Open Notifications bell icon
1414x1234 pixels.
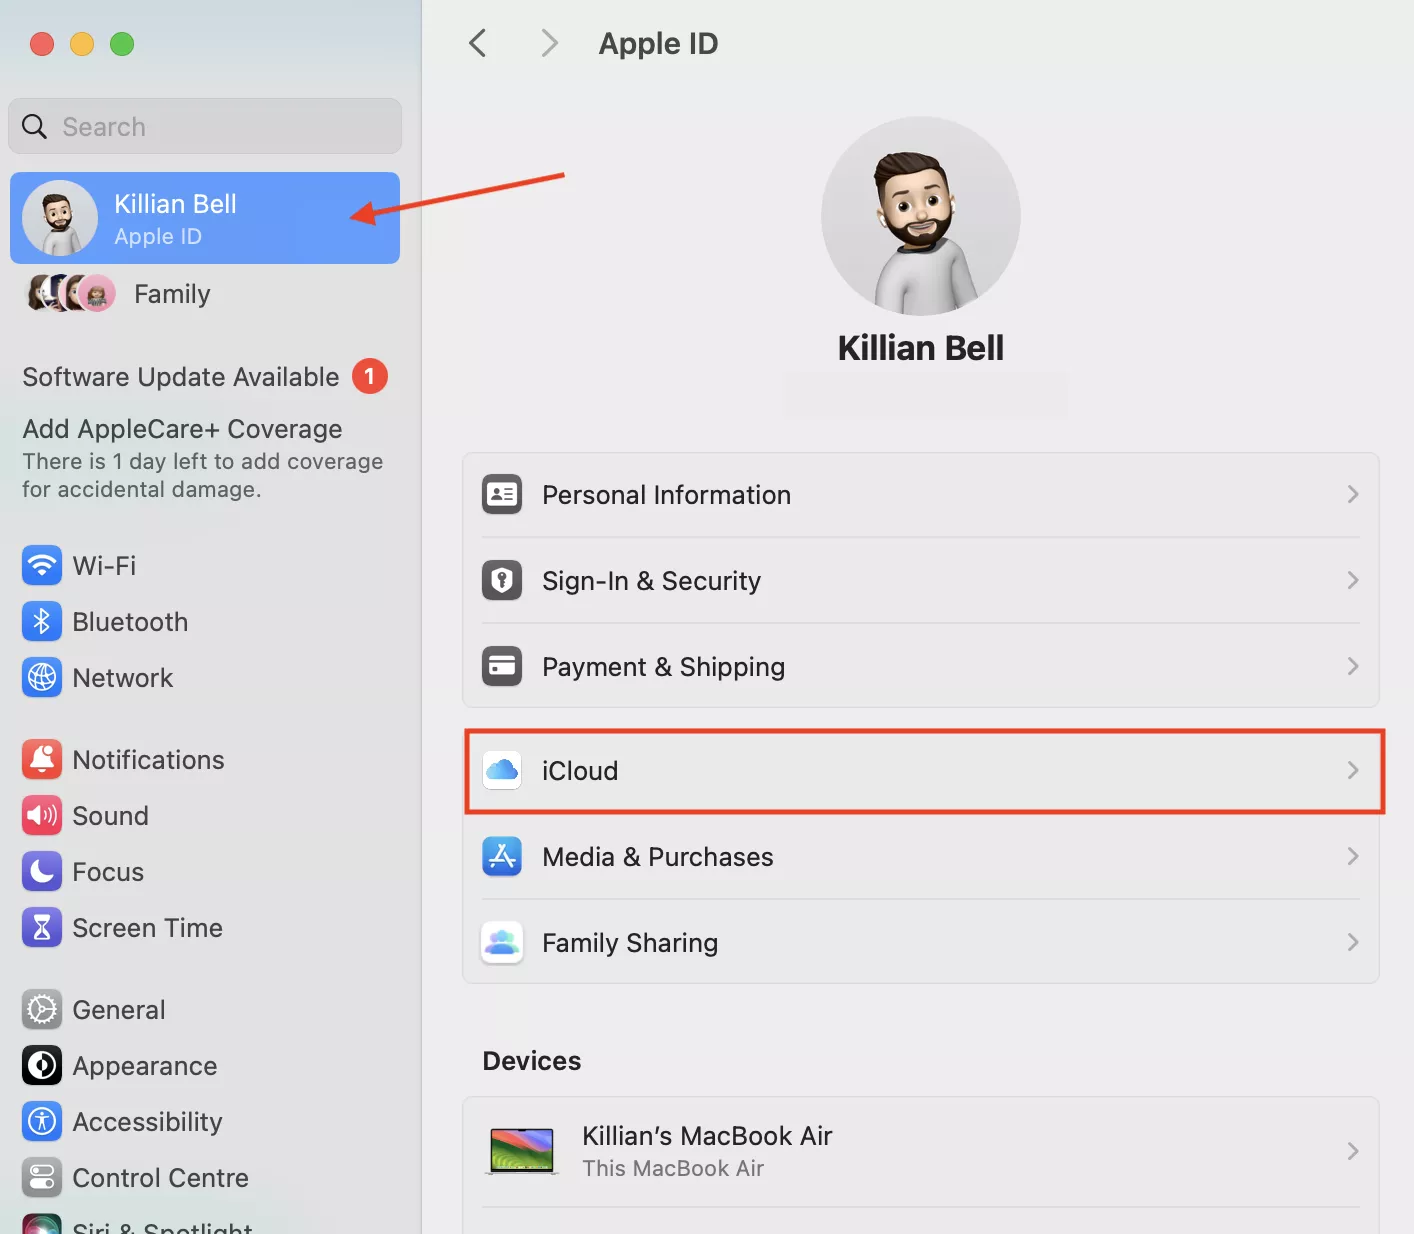pos(41,760)
